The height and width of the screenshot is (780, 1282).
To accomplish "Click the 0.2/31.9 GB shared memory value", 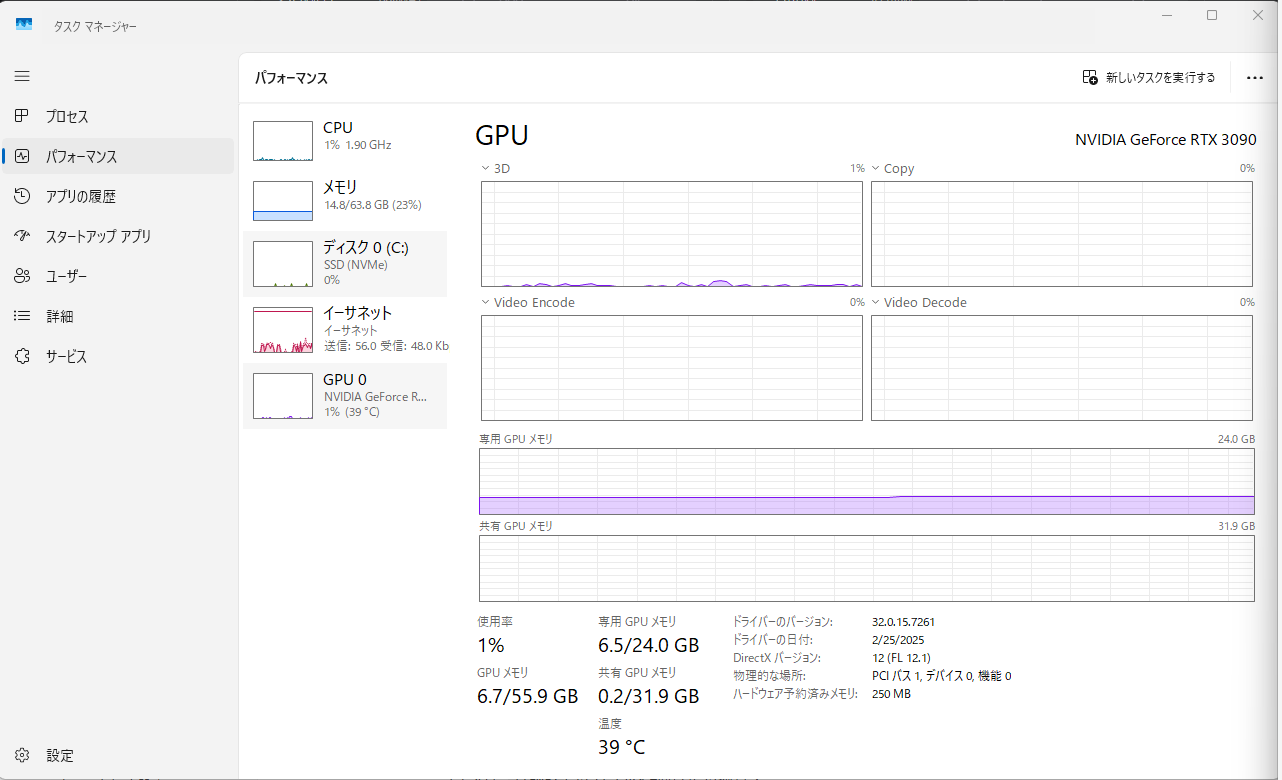I will tap(649, 696).
